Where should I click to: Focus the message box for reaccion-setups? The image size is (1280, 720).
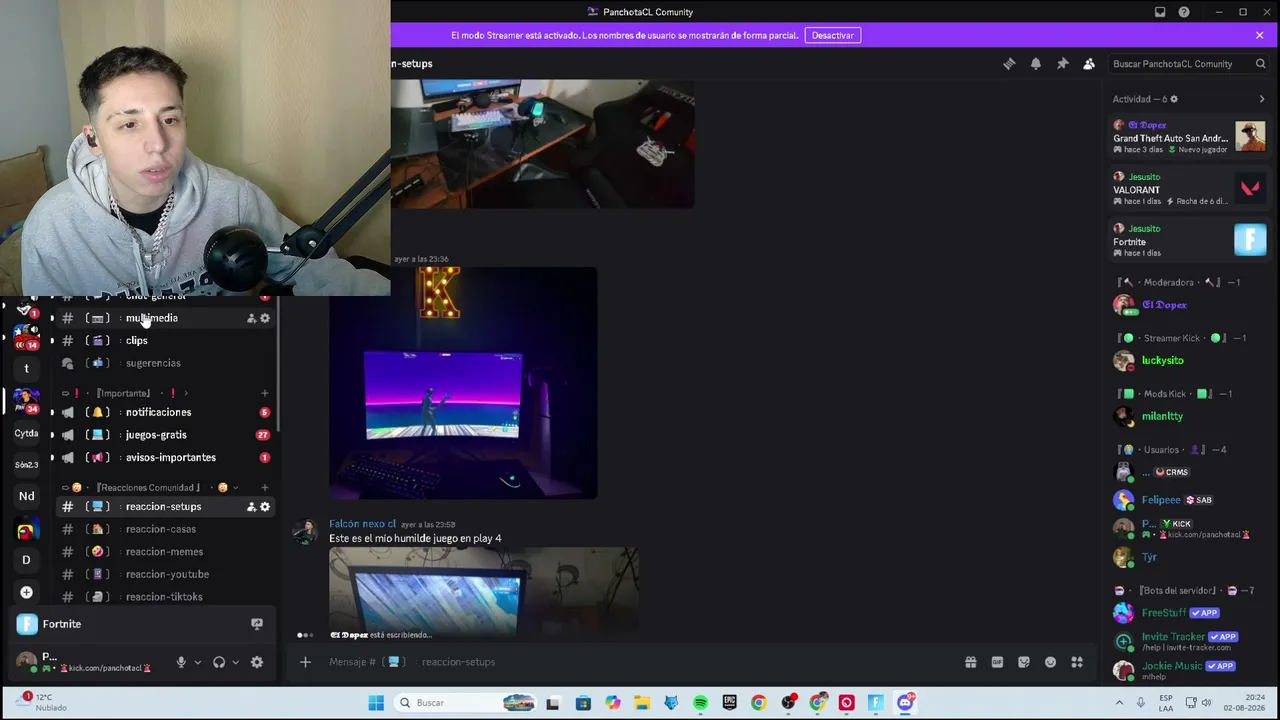coord(640,662)
